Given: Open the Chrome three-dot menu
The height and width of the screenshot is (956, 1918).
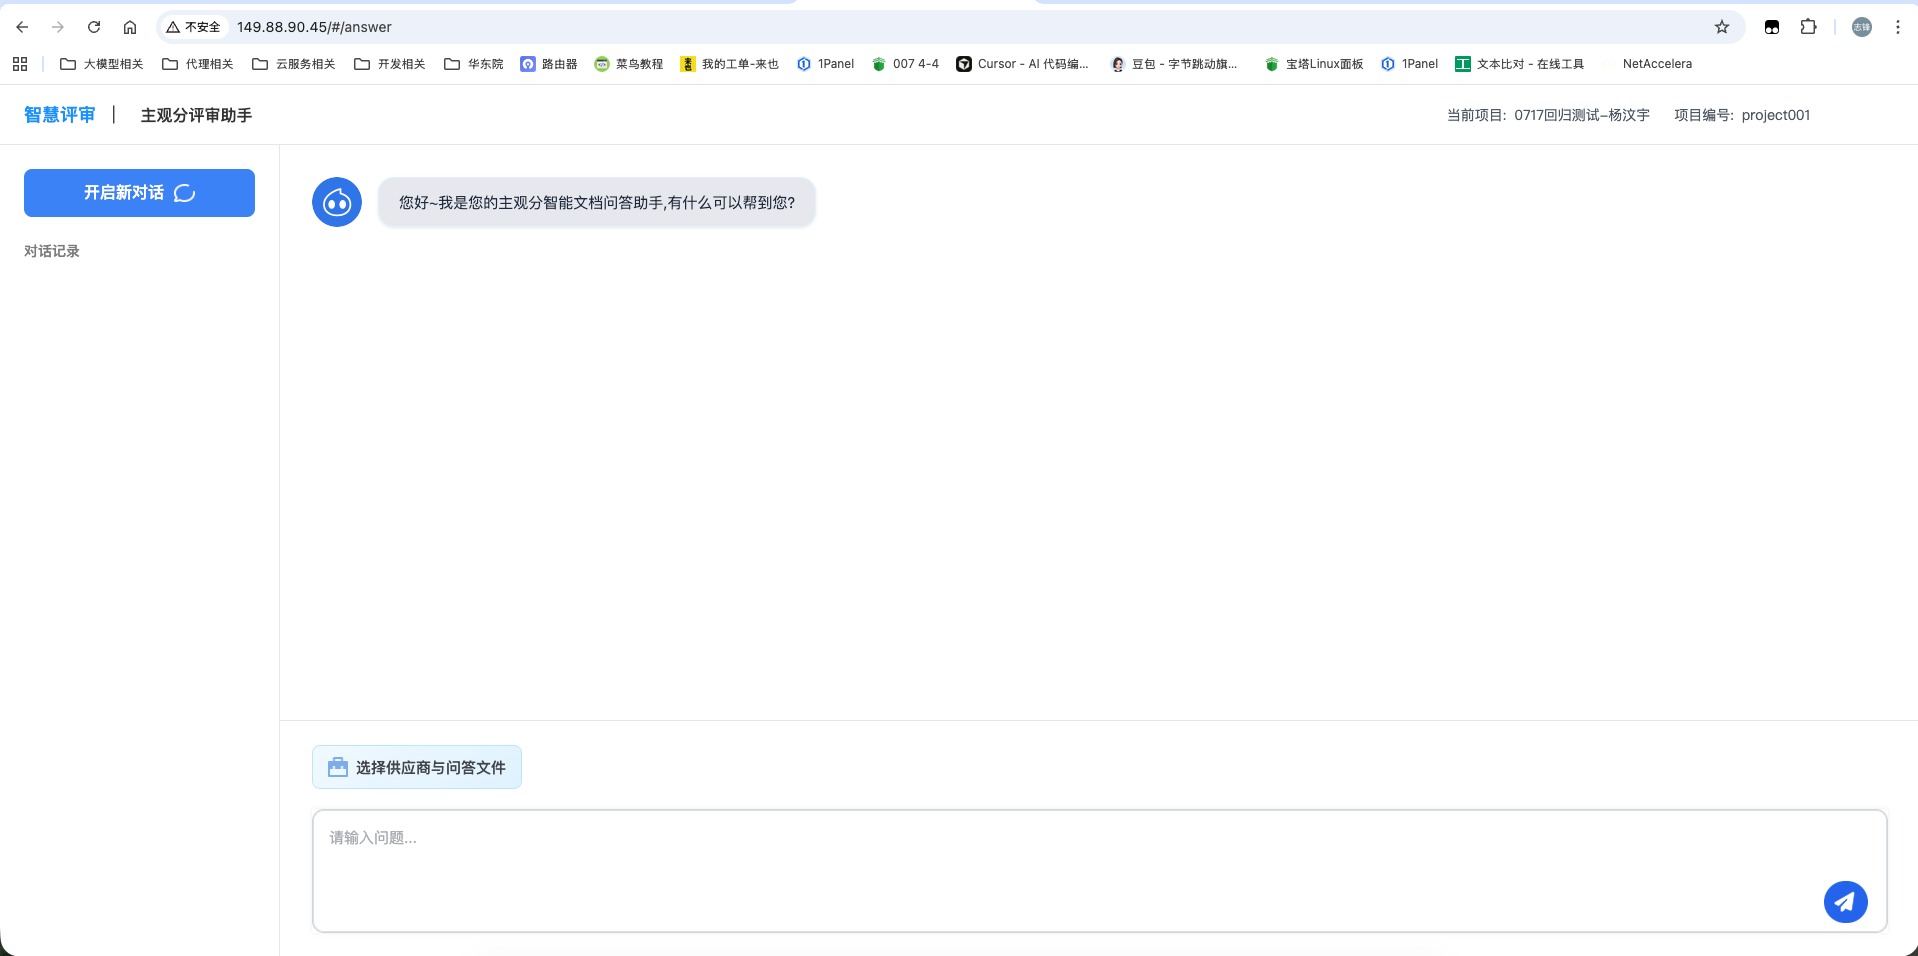Looking at the screenshot, I should pyautogui.click(x=1897, y=27).
